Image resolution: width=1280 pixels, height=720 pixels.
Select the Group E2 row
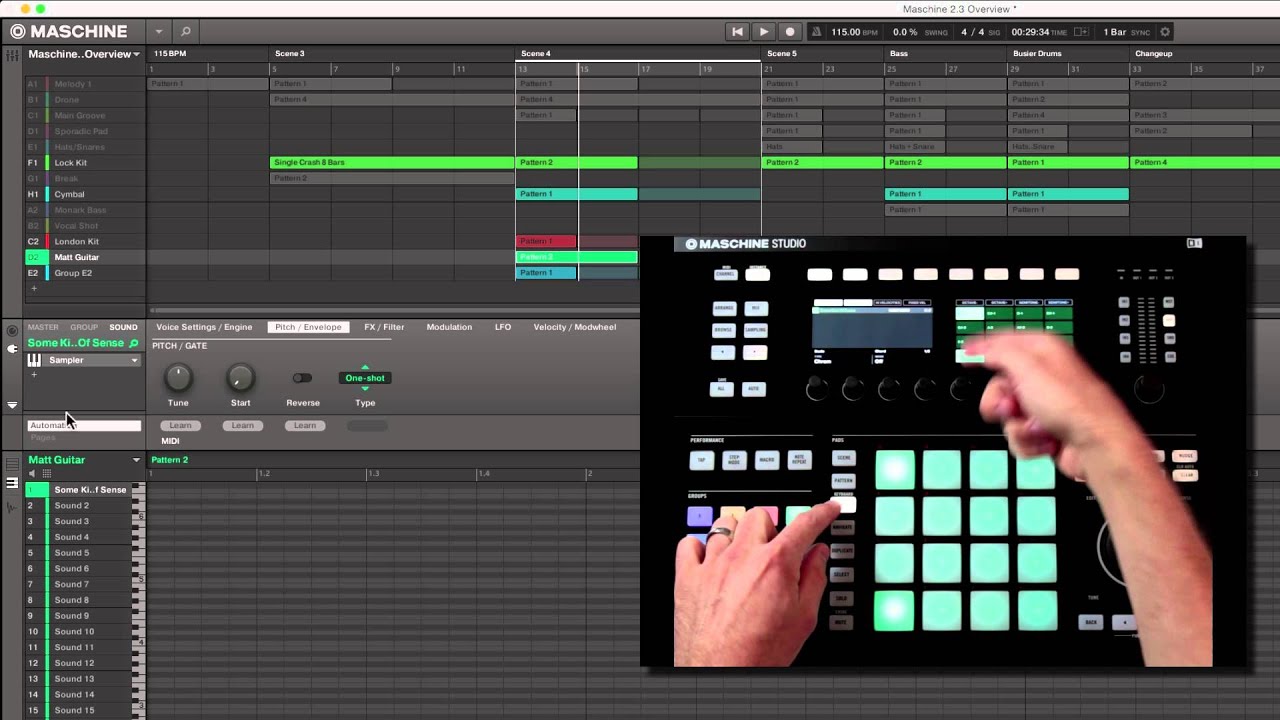(85, 273)
